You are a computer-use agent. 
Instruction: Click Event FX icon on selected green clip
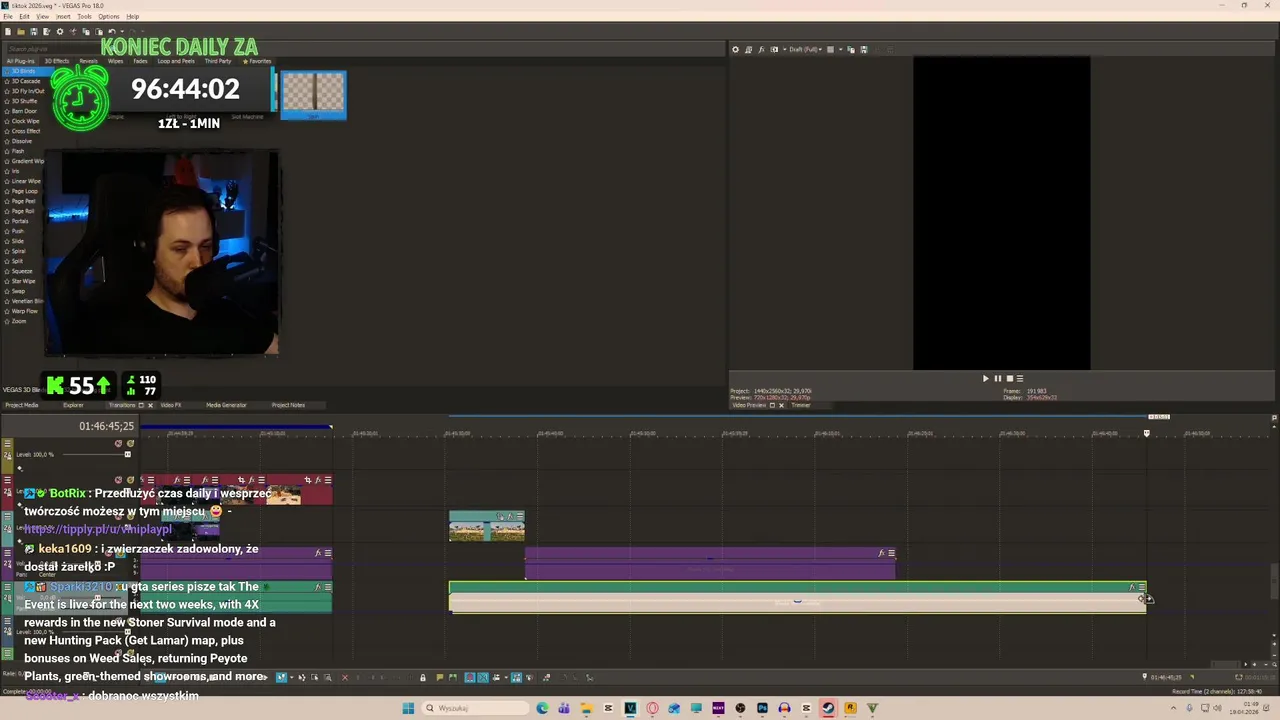click(x=1132, y=587)
